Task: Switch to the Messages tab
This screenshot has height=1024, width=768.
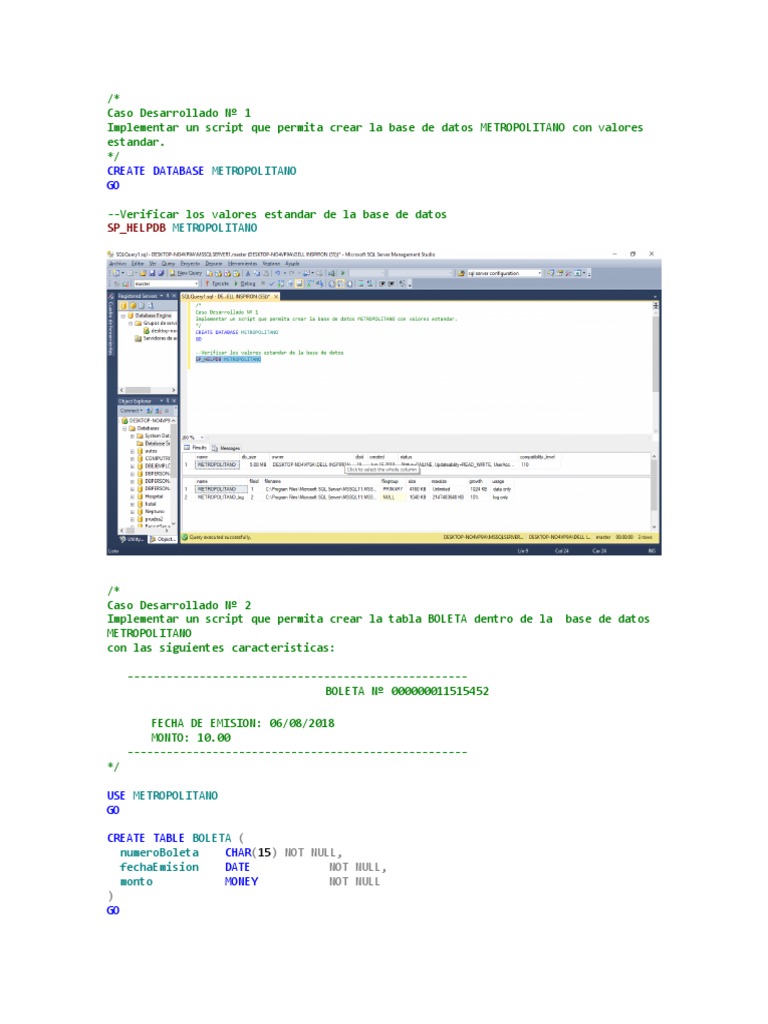Action: 227,448
